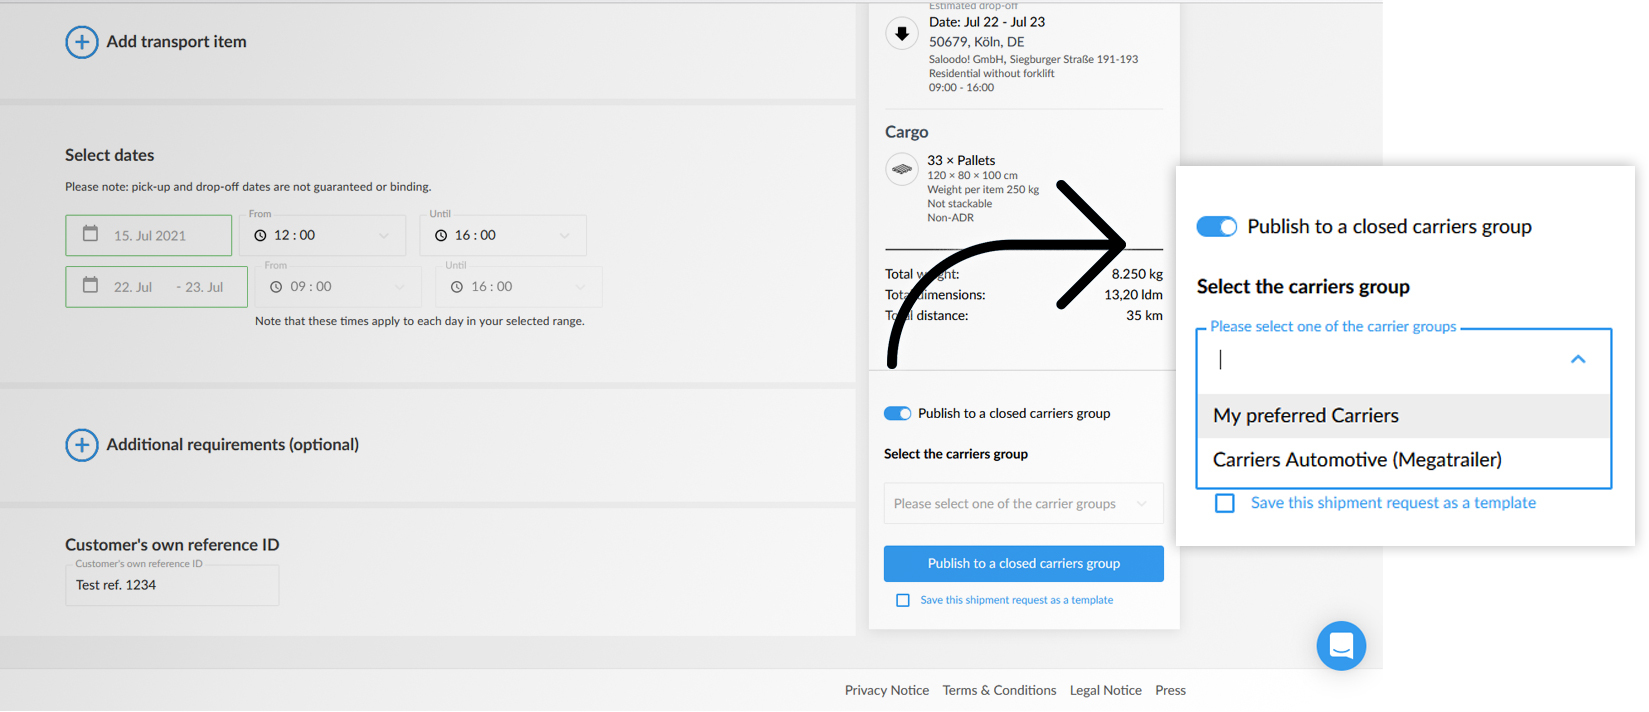Click the pallets cargo icon
Screen dimensions: 1649x712
902,169
